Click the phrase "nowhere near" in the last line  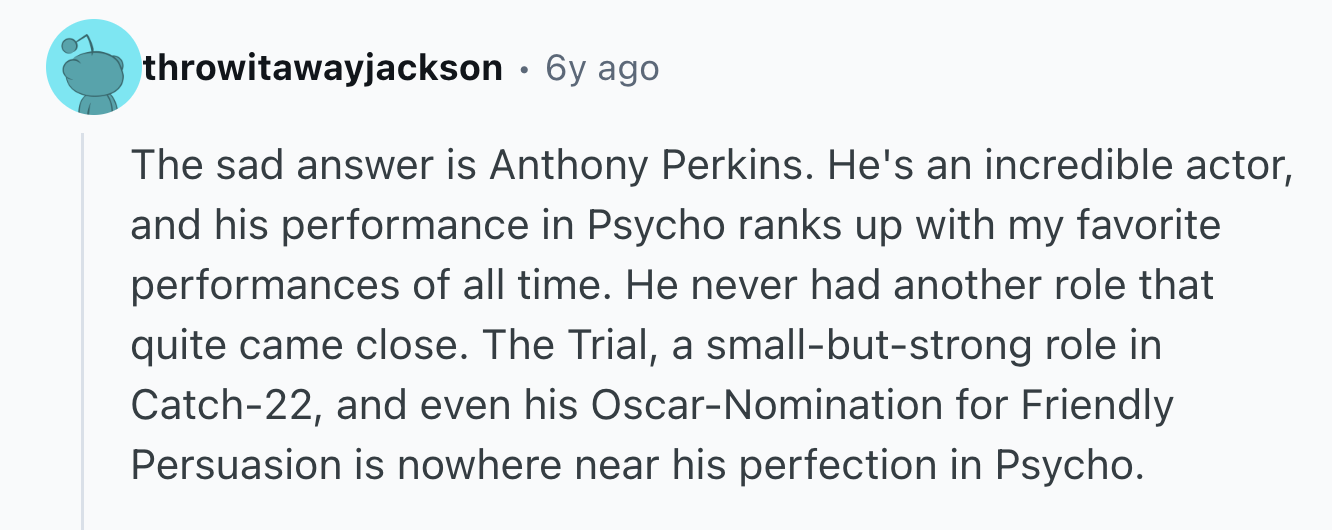click(499, 465)
